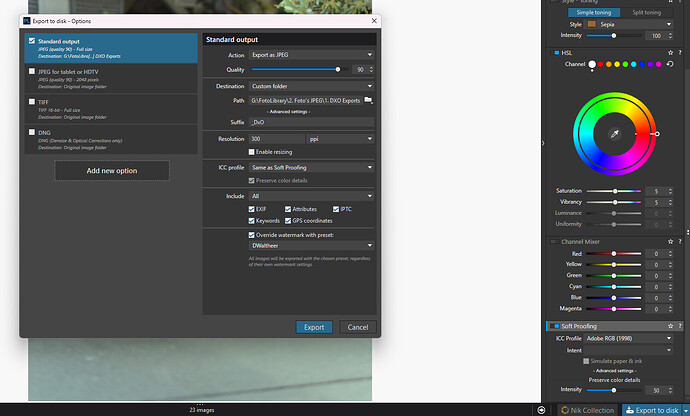Select the orange HSL channel dot
This screenshot has width=690, height=416.
tap(609, 64)
